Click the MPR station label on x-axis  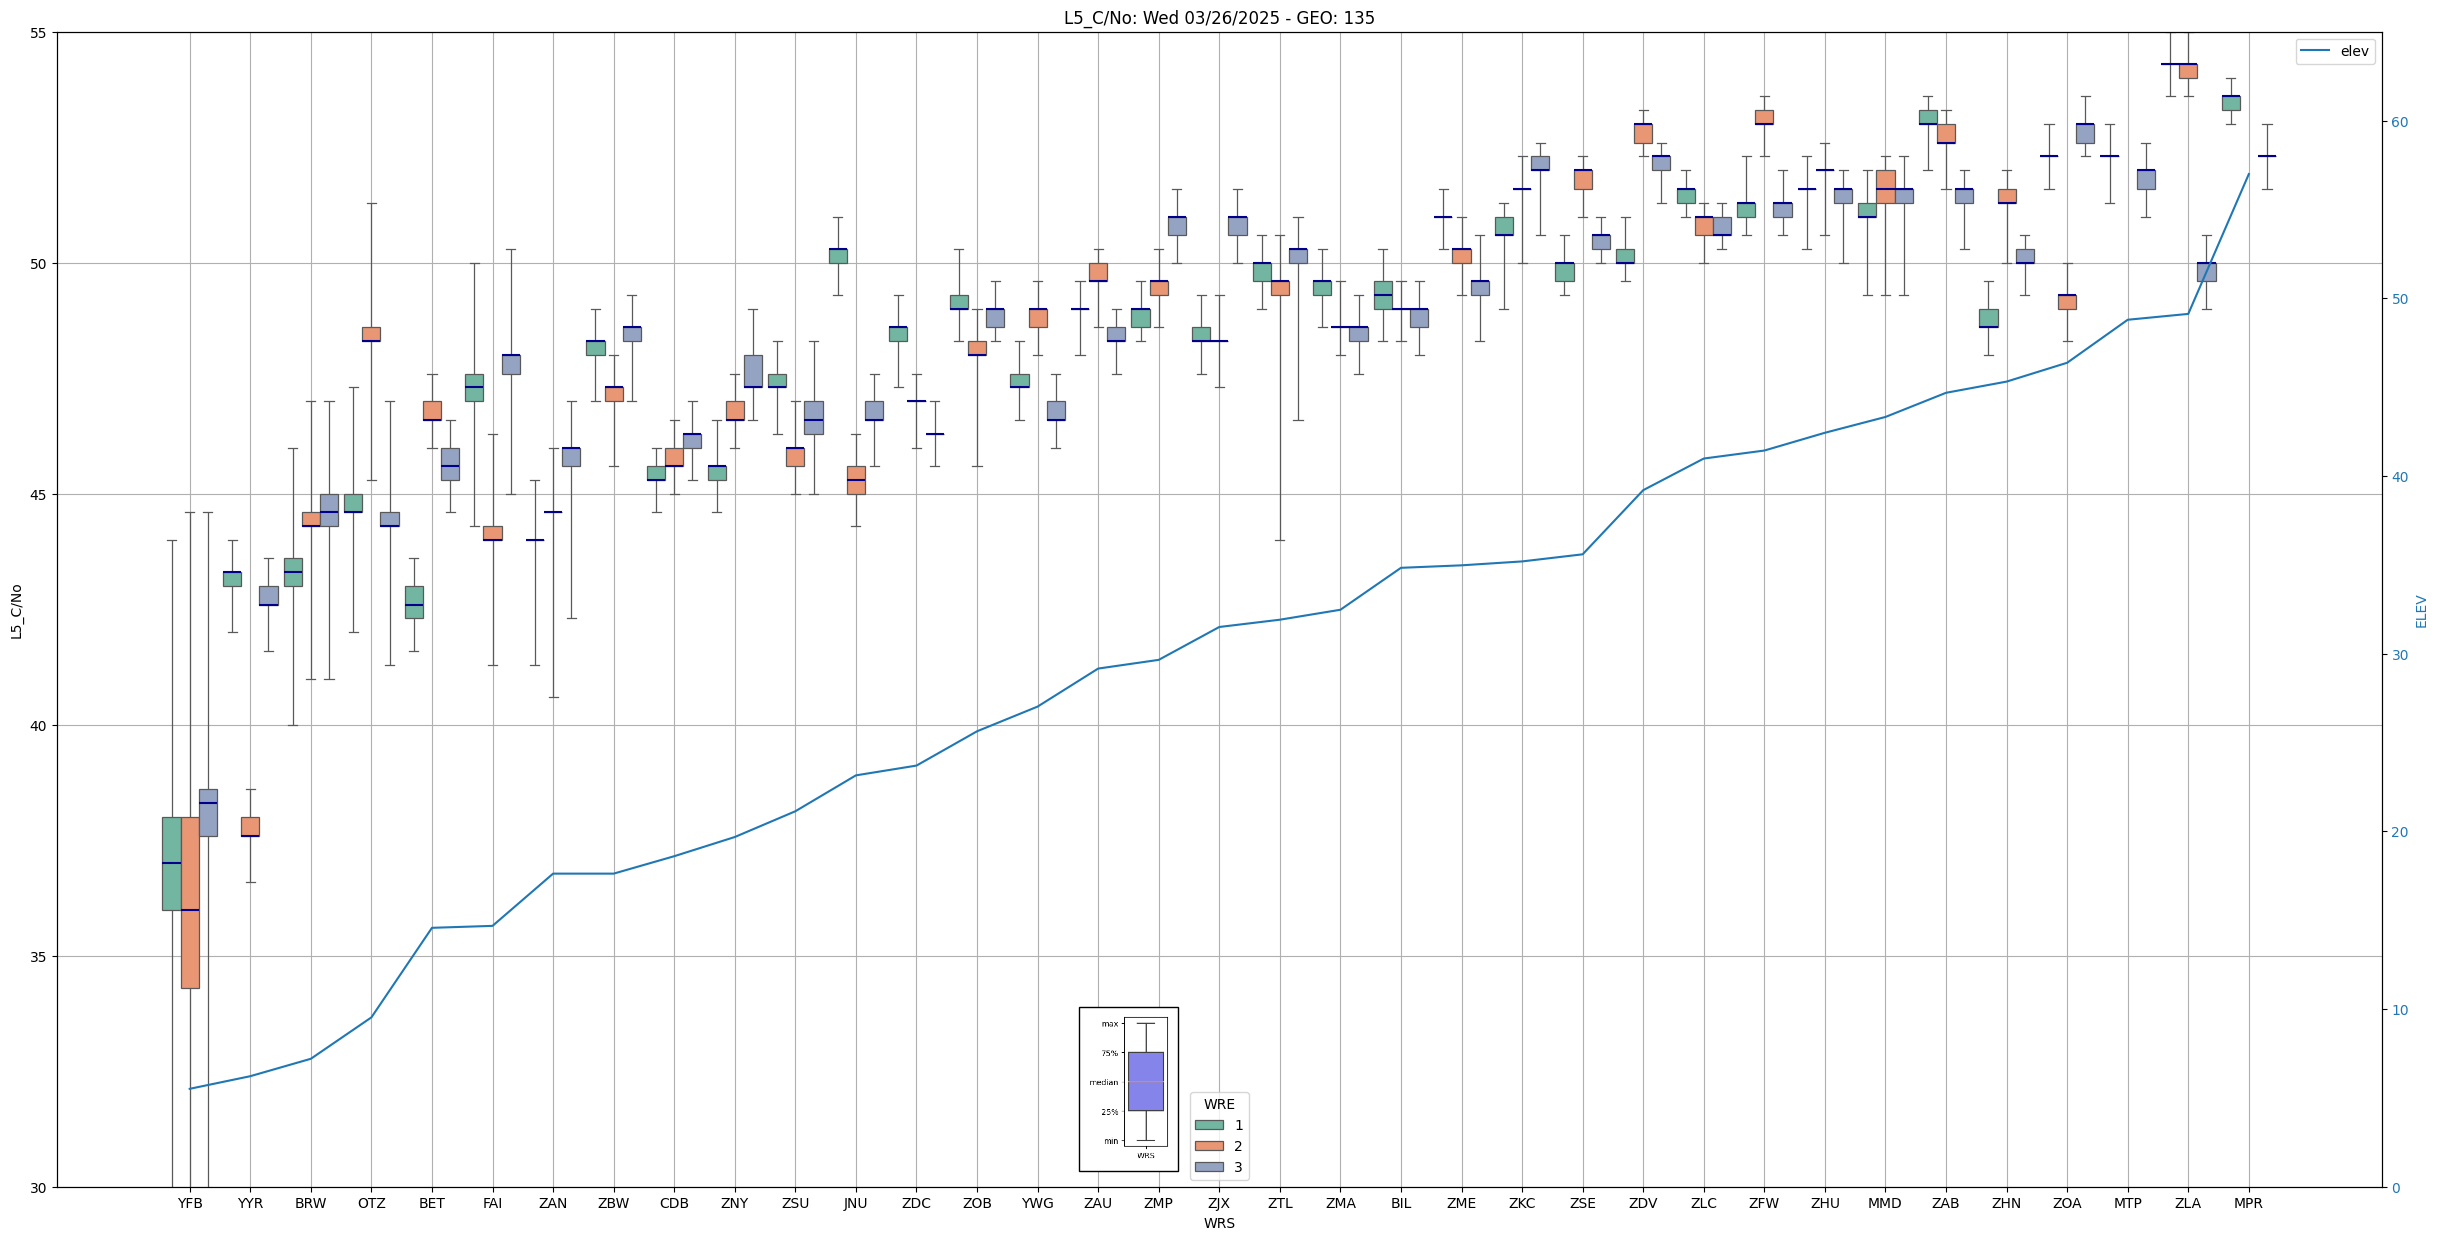point(2248,1203)
